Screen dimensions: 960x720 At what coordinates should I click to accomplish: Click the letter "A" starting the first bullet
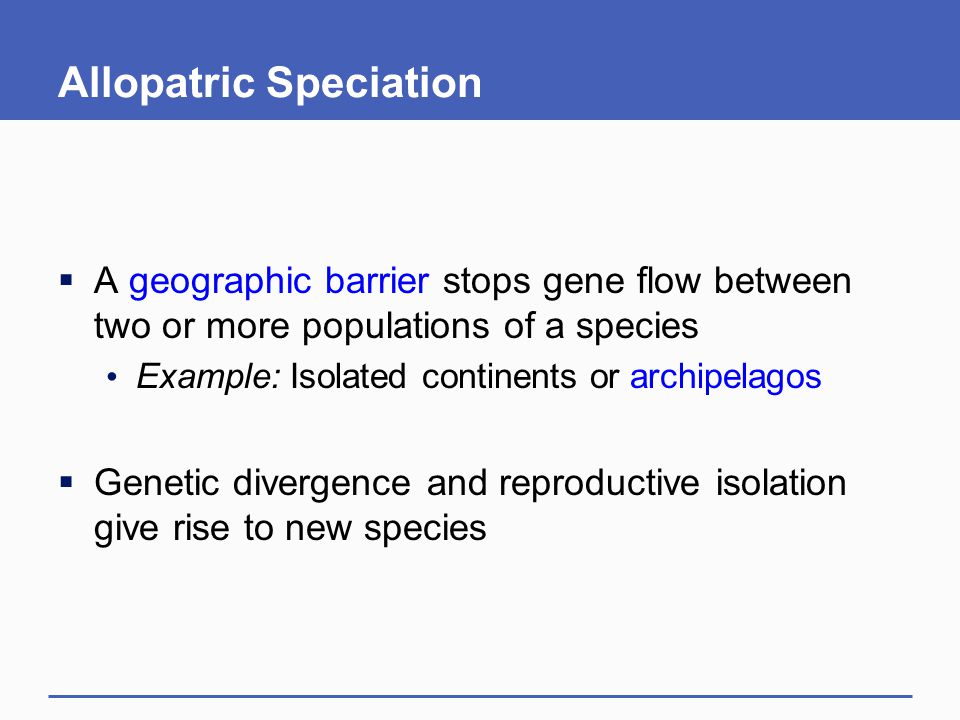point(106,281)
